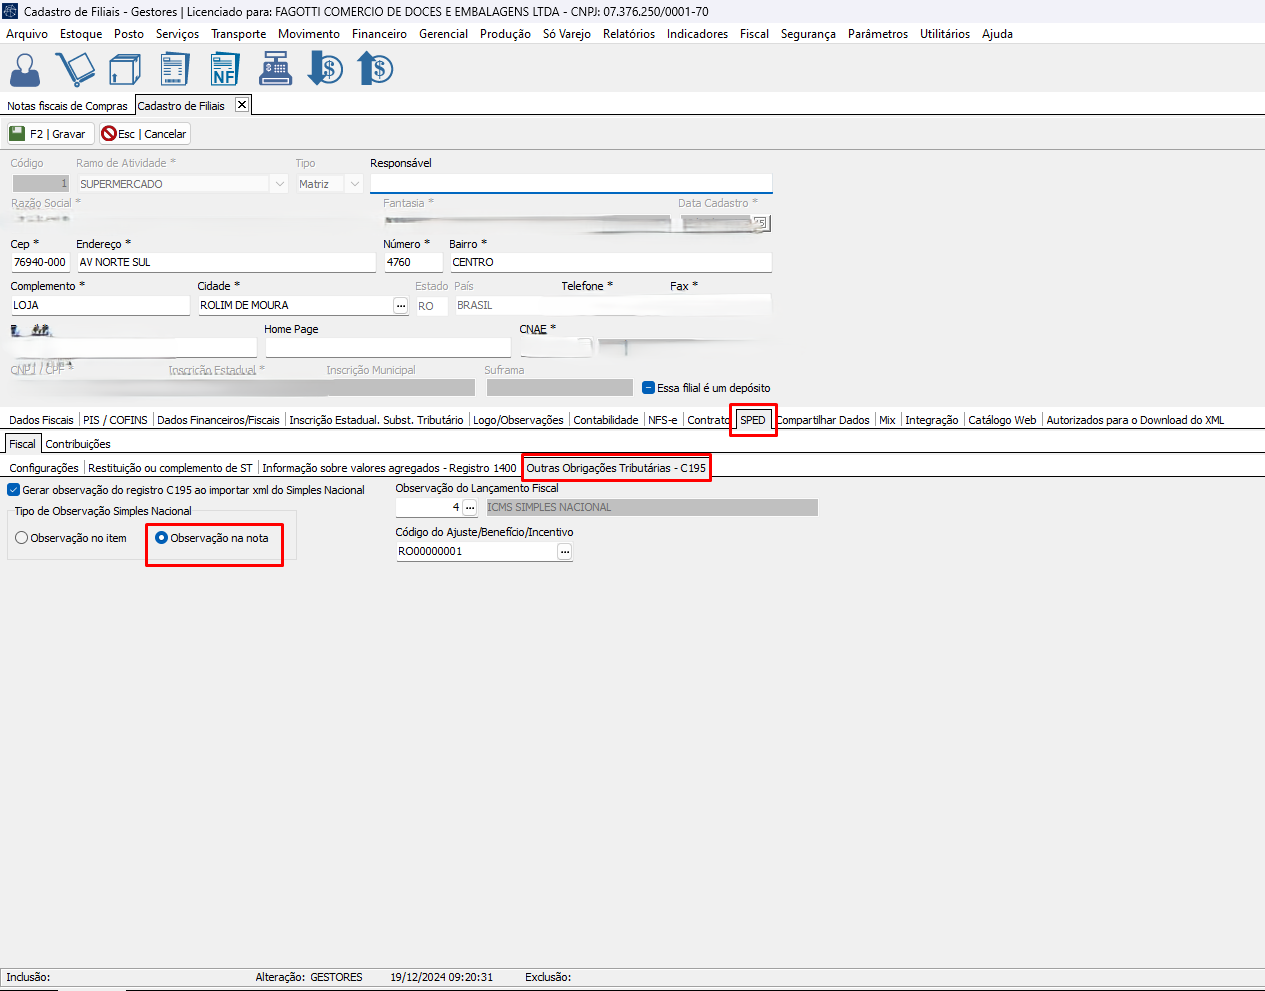
Task: Open the Tipo Matriz dropdown
Action: 354,184
